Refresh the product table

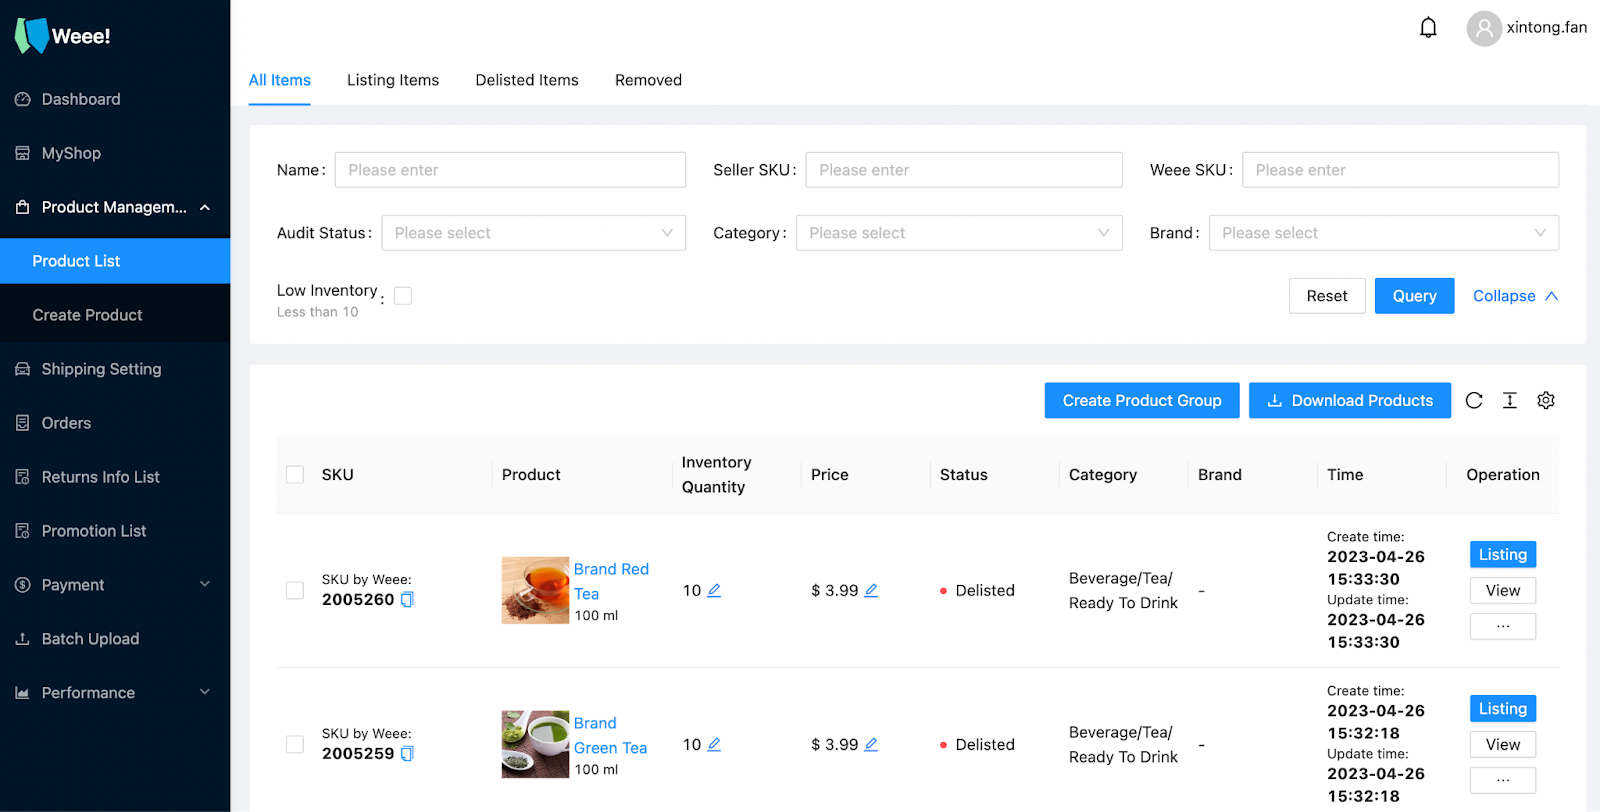tap(1474, 400)
